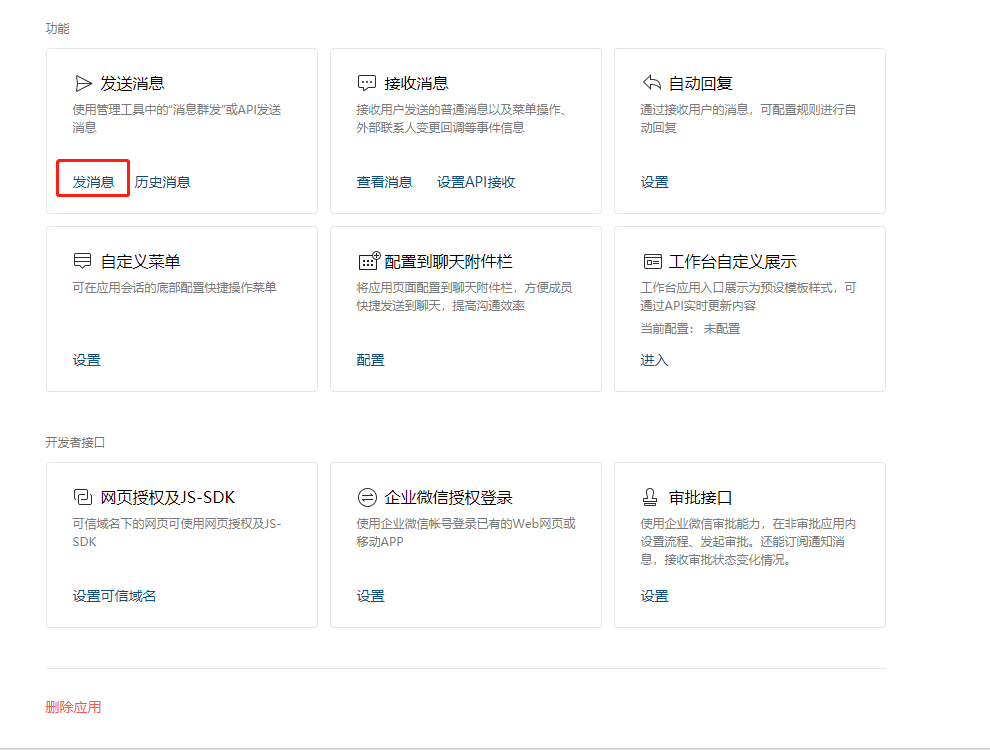
Task: Click the stamp icon beside 审批接口
Action: [x=650, y=497]
